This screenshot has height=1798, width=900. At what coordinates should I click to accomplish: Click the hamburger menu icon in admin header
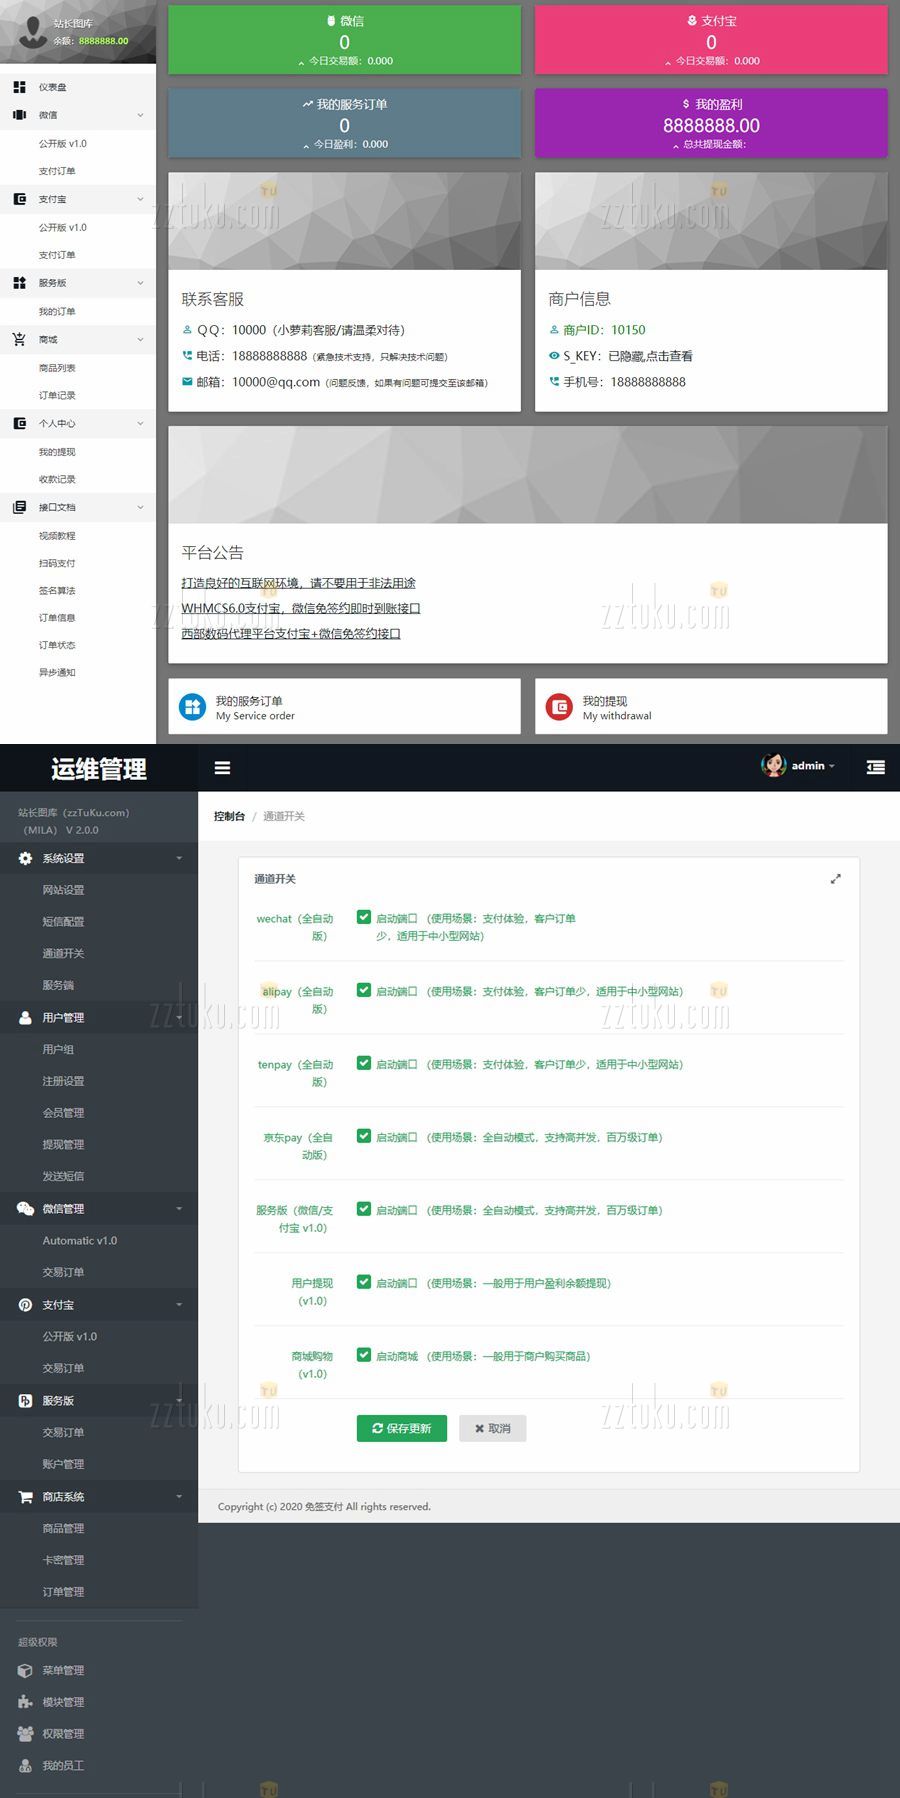point(222,768)
